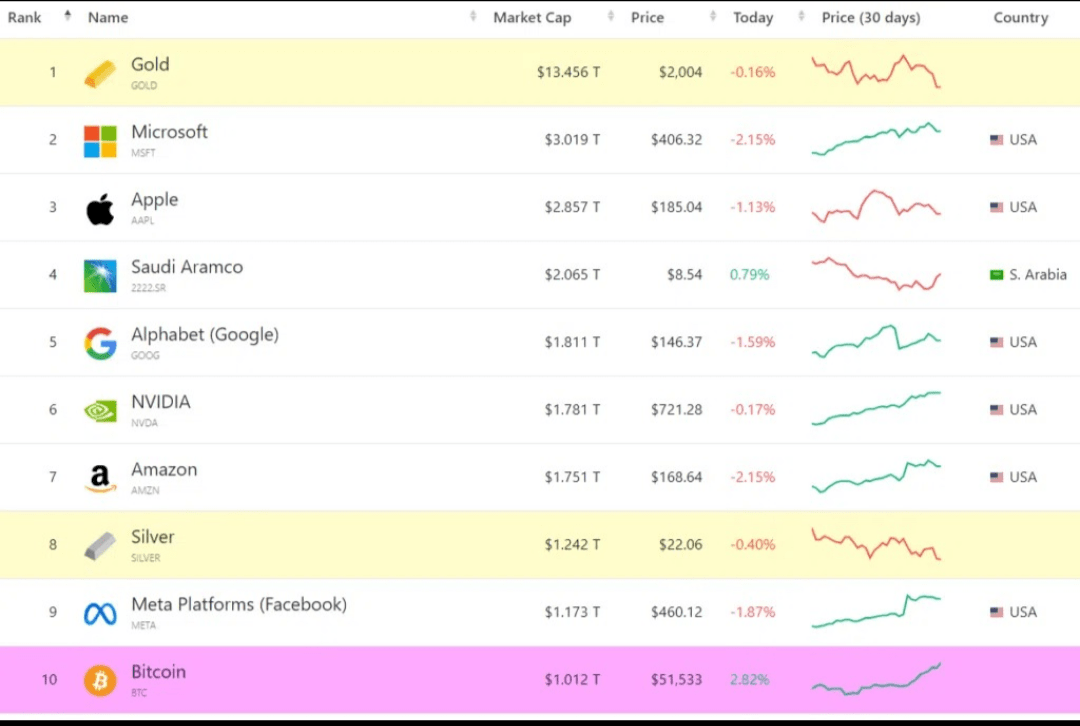Click the Amazon logo icon
The image size is (1080, 726).
(100, 479)
